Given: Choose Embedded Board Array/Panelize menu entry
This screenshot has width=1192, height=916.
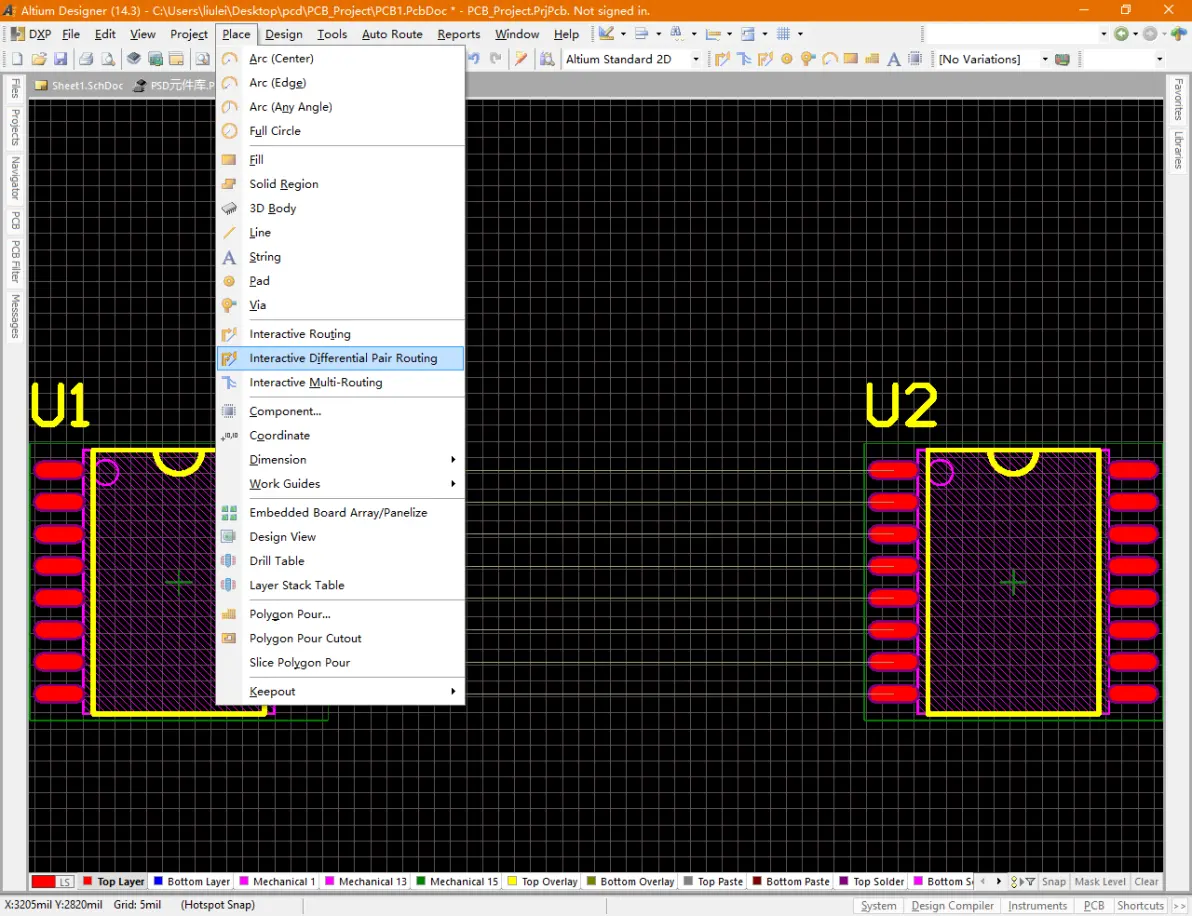Looking at the screenshot, I should click(x=341, y=513).
